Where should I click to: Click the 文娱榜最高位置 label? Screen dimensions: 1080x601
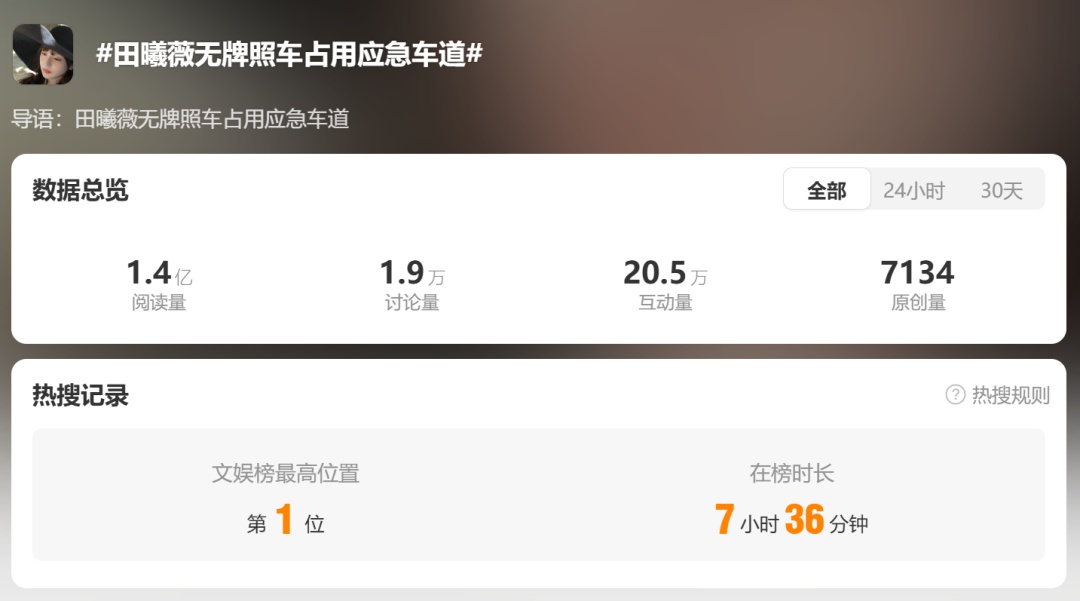click(285, 473)
